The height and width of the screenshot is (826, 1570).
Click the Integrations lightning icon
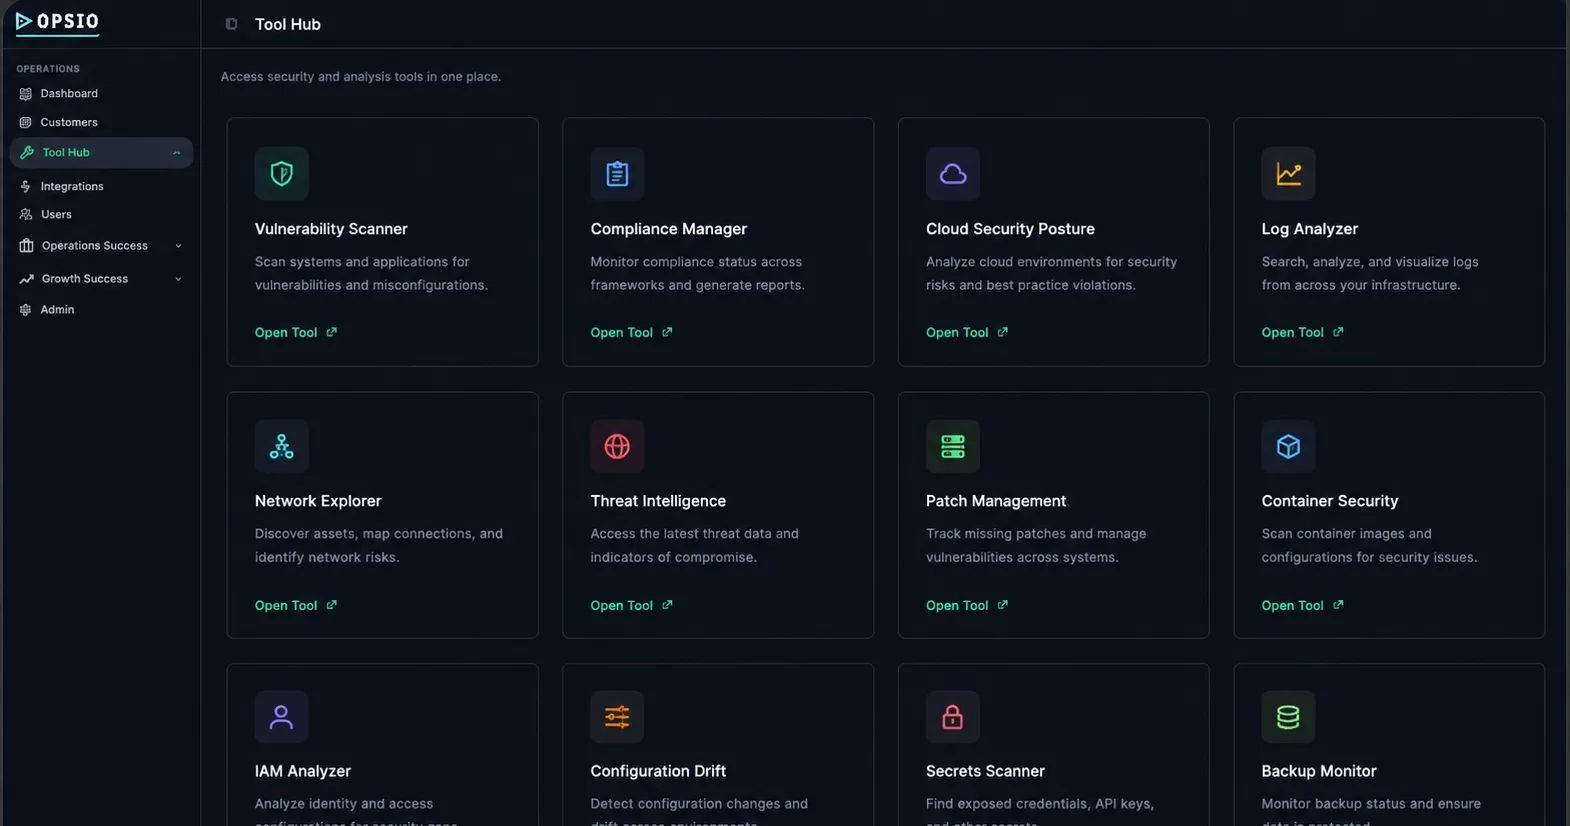[x=26, y=186]
